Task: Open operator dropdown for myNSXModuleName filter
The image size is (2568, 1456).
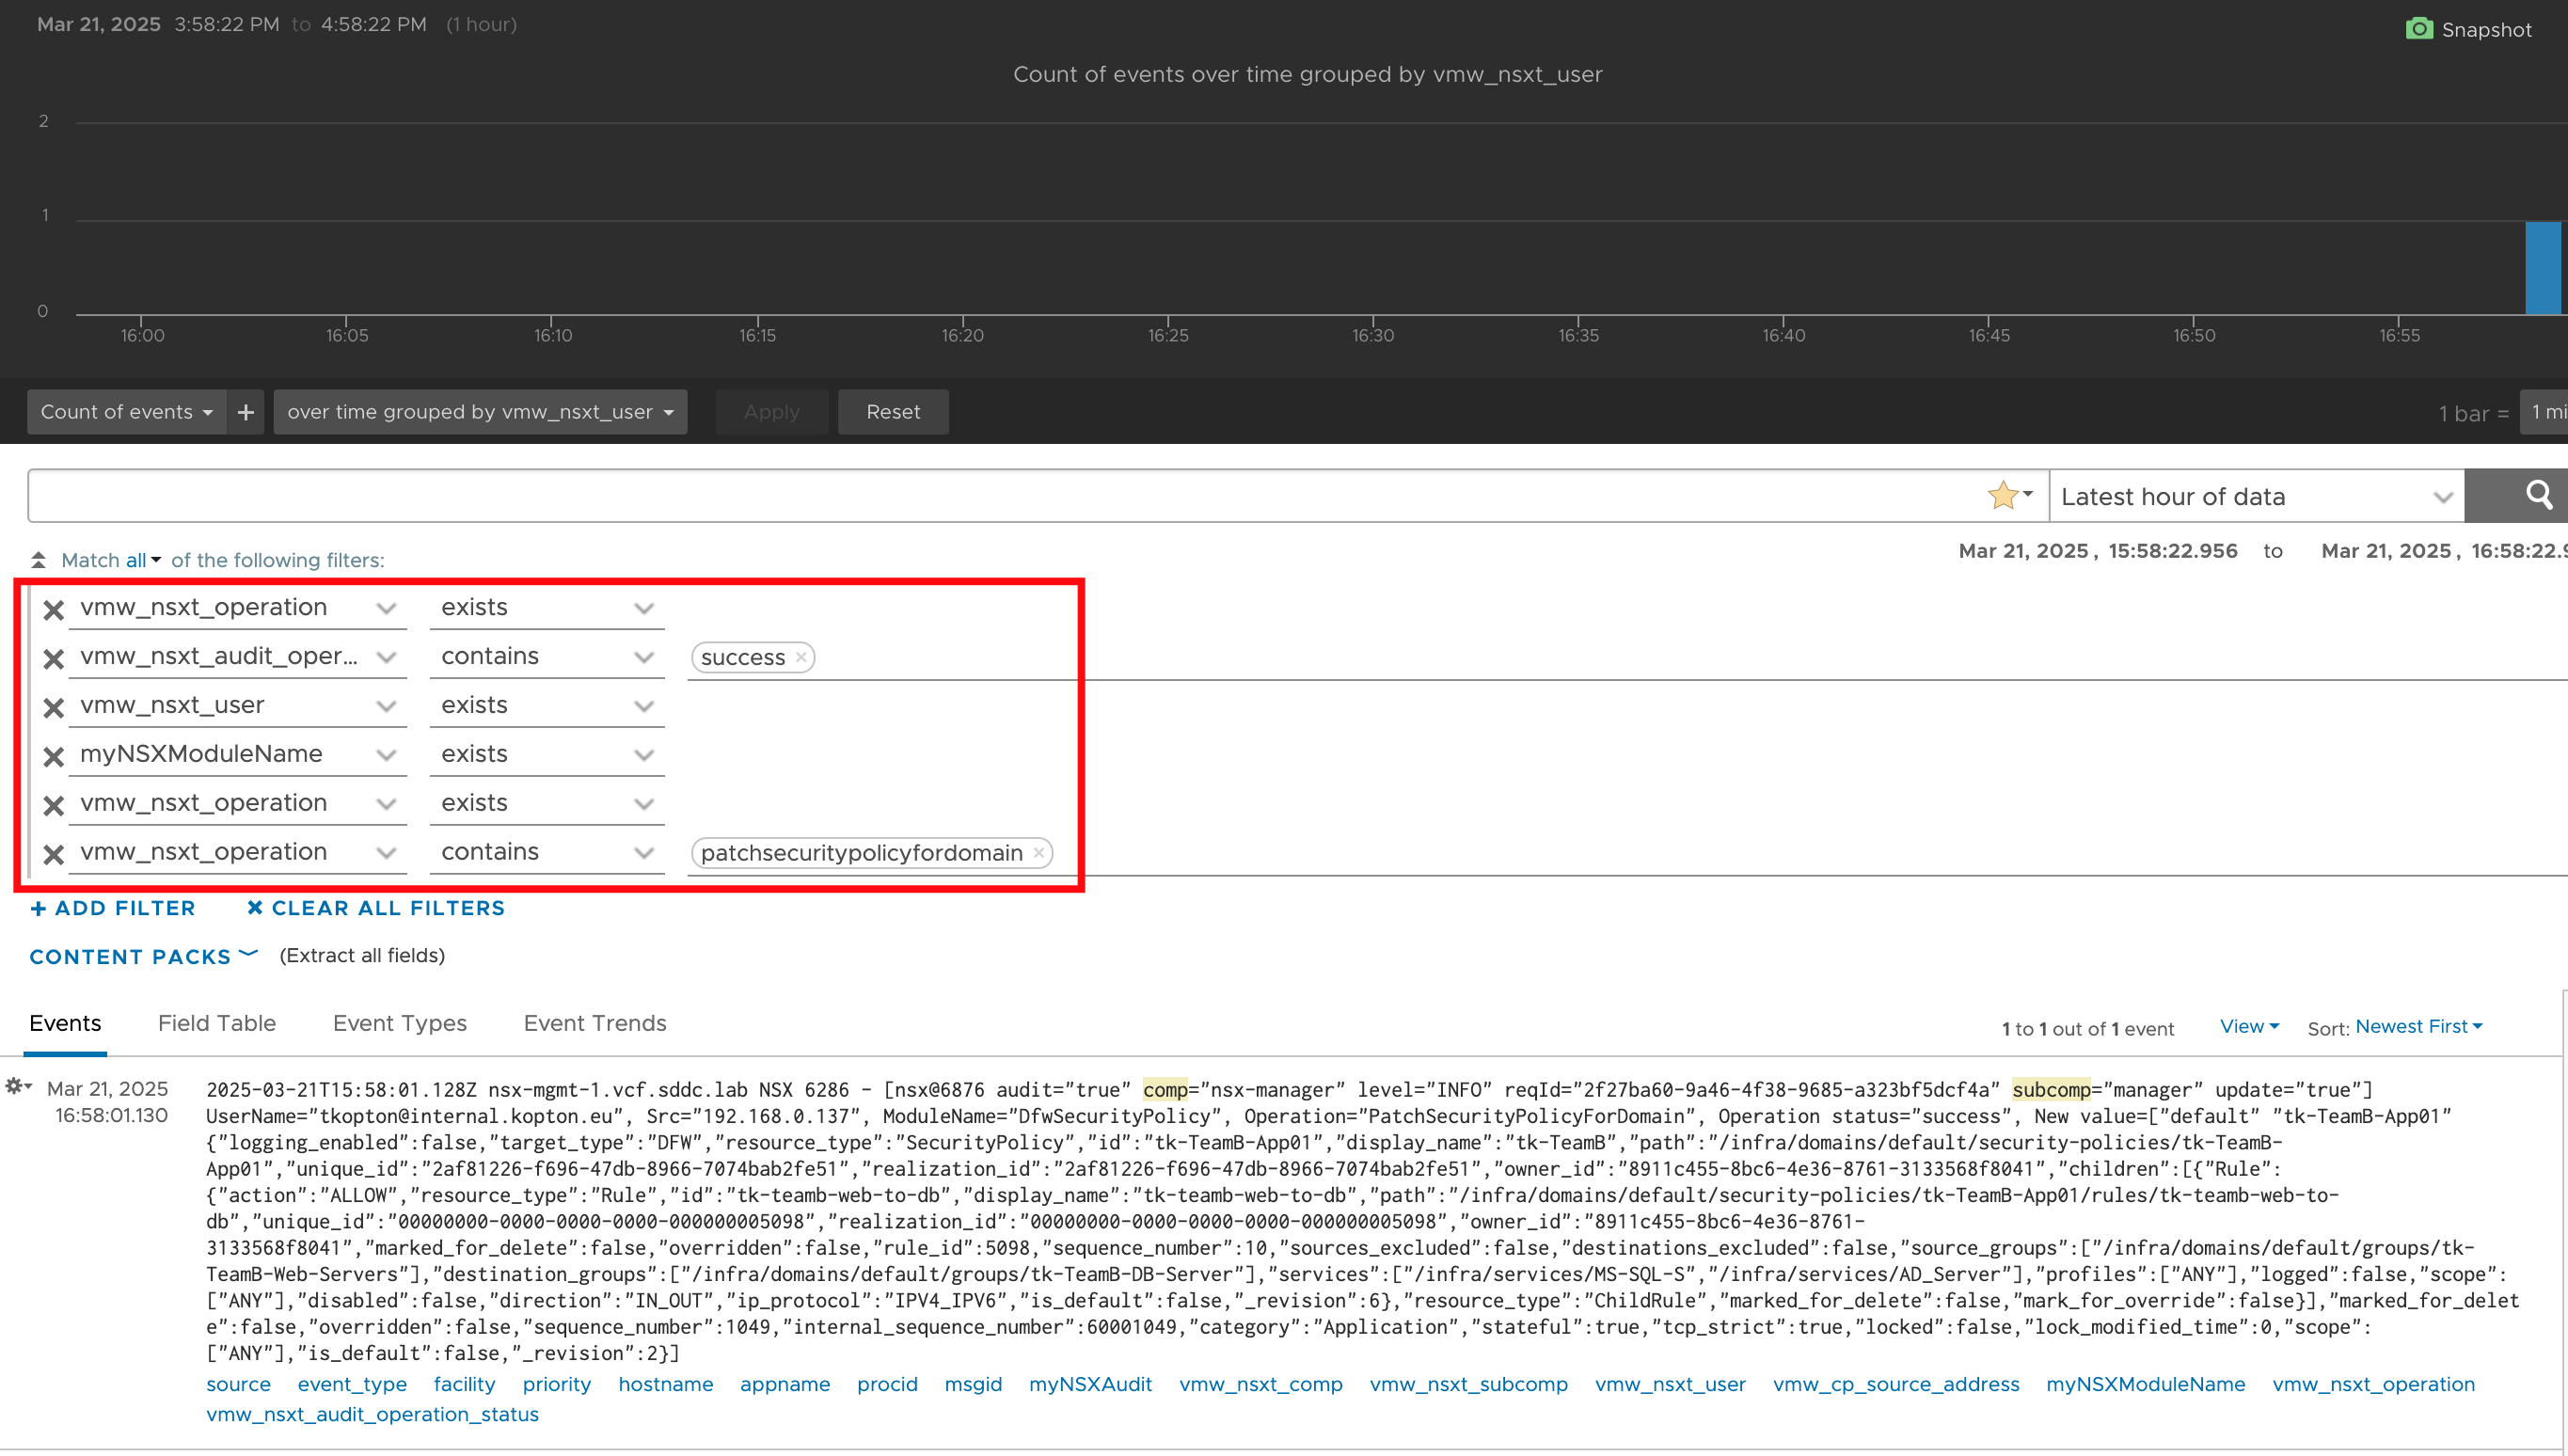Action: tap(547, 755)
